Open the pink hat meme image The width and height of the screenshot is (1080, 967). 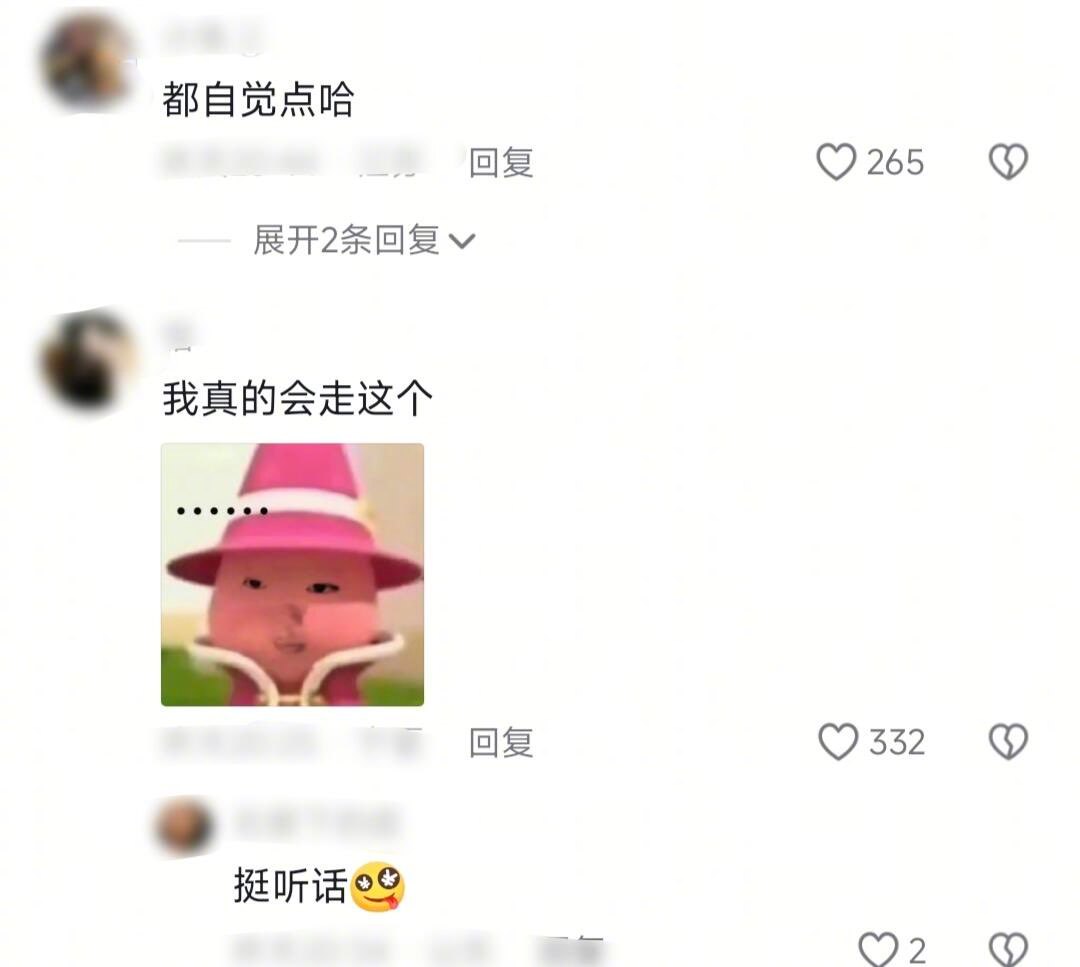coord(292,574)
